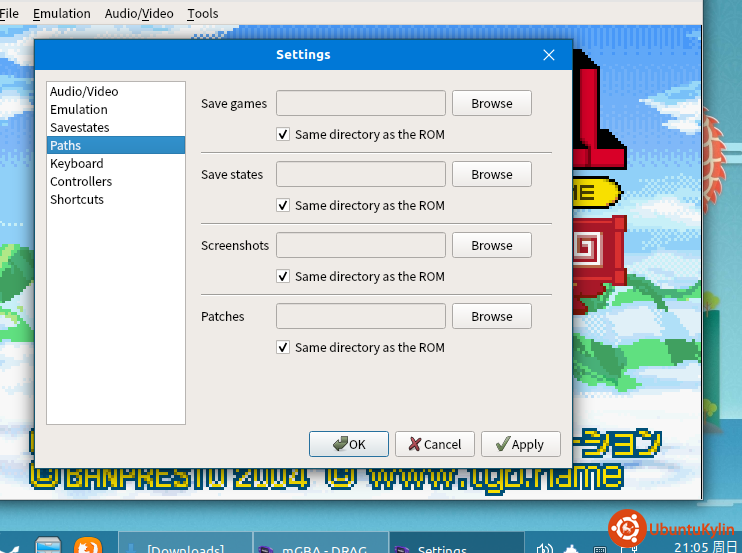Click the Patches path field
This screenshot has width=742, height=553.
[x=361, y=316]
